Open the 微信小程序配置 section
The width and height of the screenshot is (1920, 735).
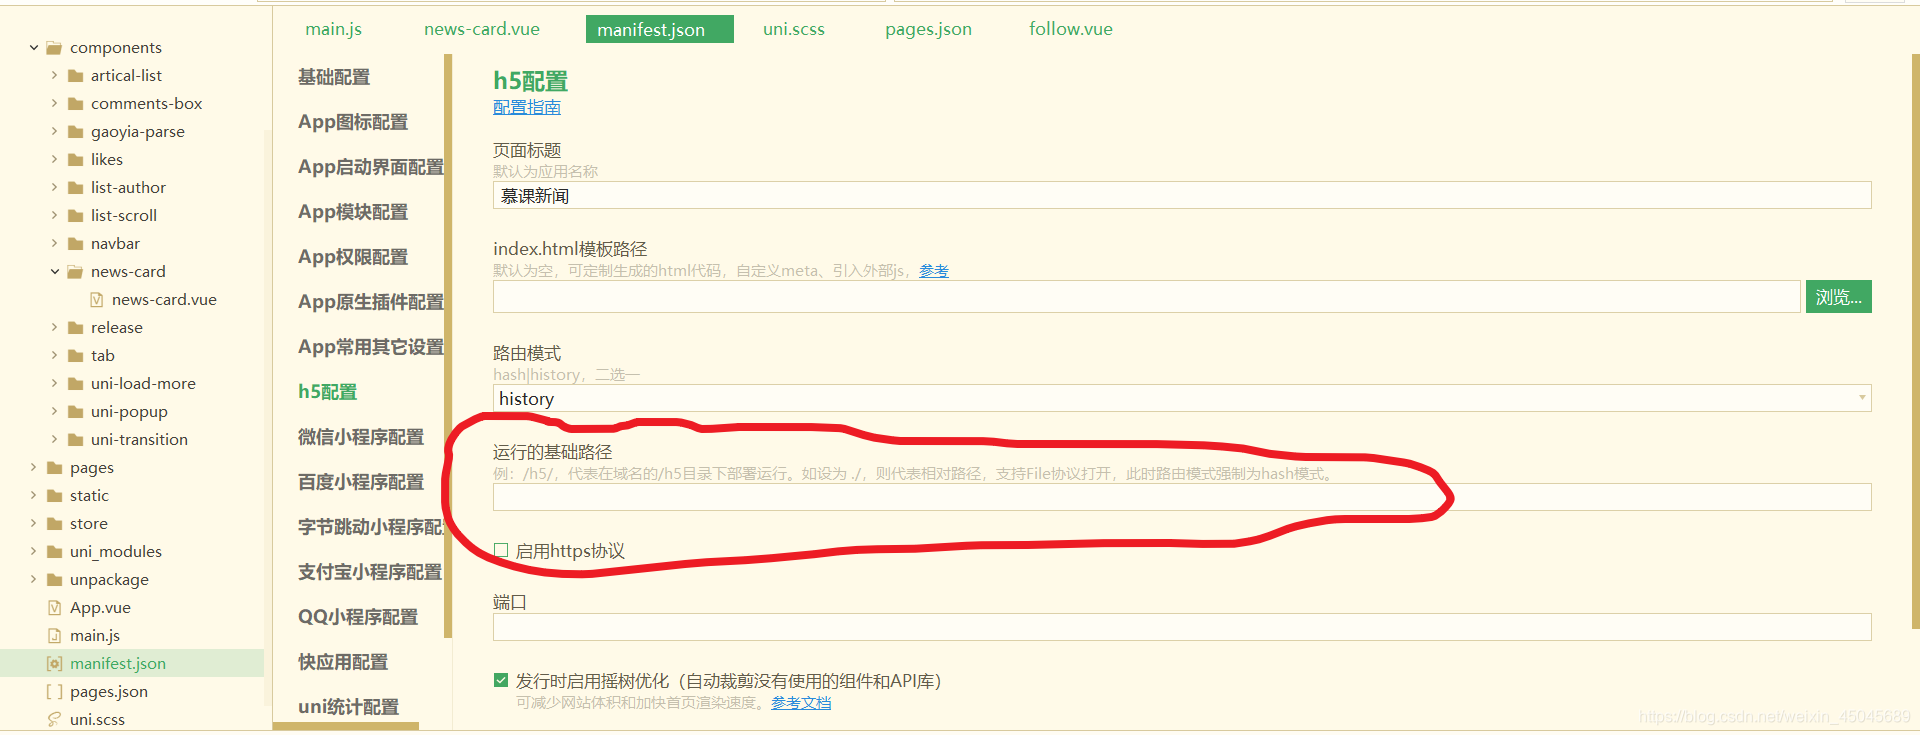pos(361,437)
